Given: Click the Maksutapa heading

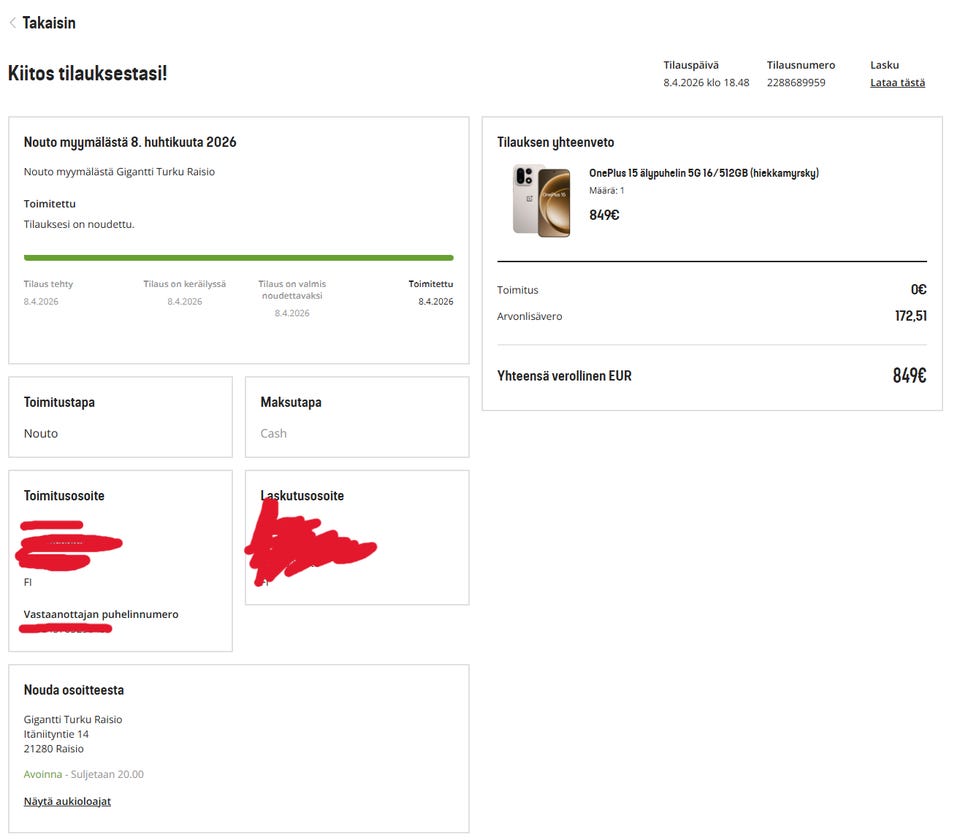Looking at the screenshot, I should pyautogui.click(x=291, y=402).
